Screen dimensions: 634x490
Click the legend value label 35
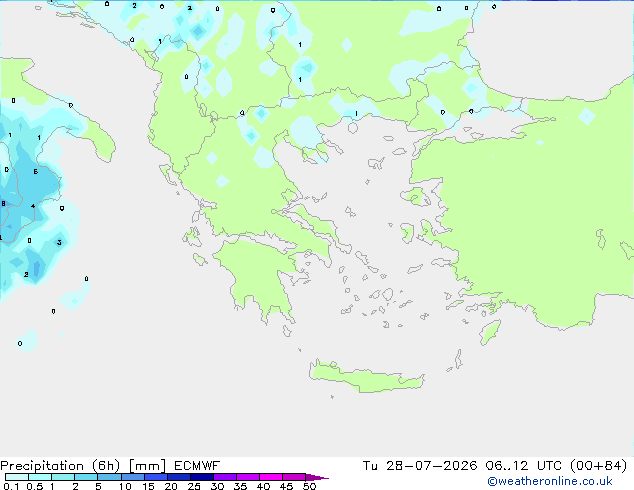pyautogui.click(x=240, y=486)
